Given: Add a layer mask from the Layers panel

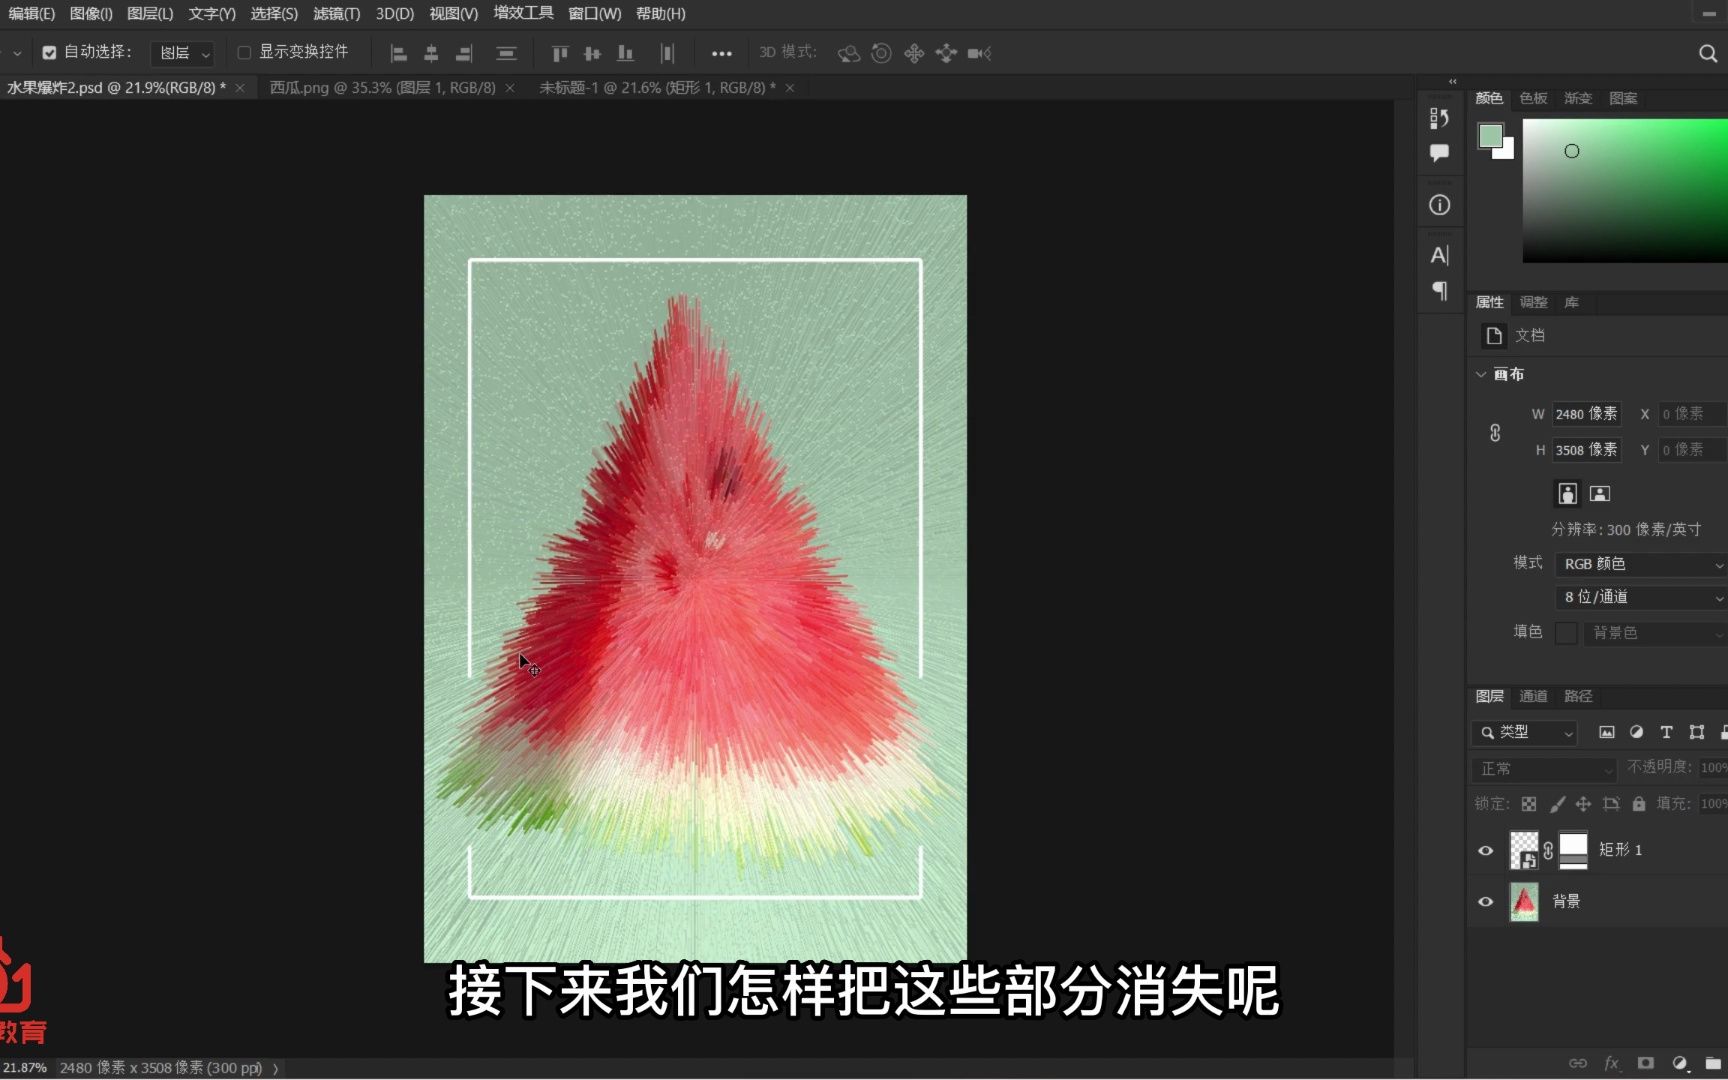Looking at the screenshot, I should tap(1645, 1063).
